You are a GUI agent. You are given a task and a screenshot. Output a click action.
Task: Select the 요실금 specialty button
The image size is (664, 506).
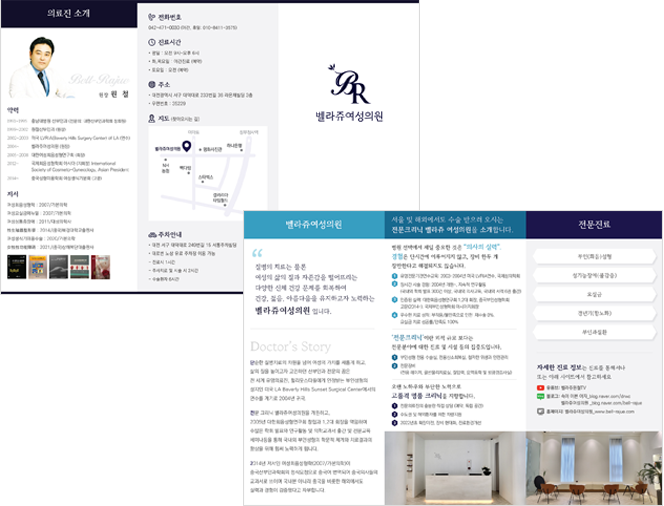tap(595, 294)
